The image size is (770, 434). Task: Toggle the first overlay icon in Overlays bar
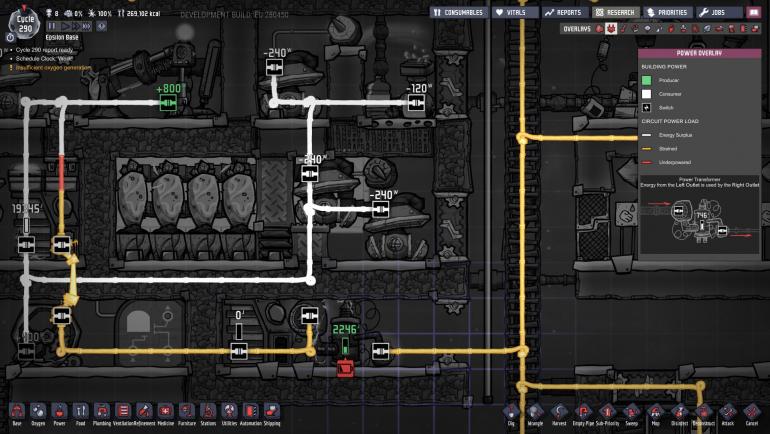coord(599,29)
